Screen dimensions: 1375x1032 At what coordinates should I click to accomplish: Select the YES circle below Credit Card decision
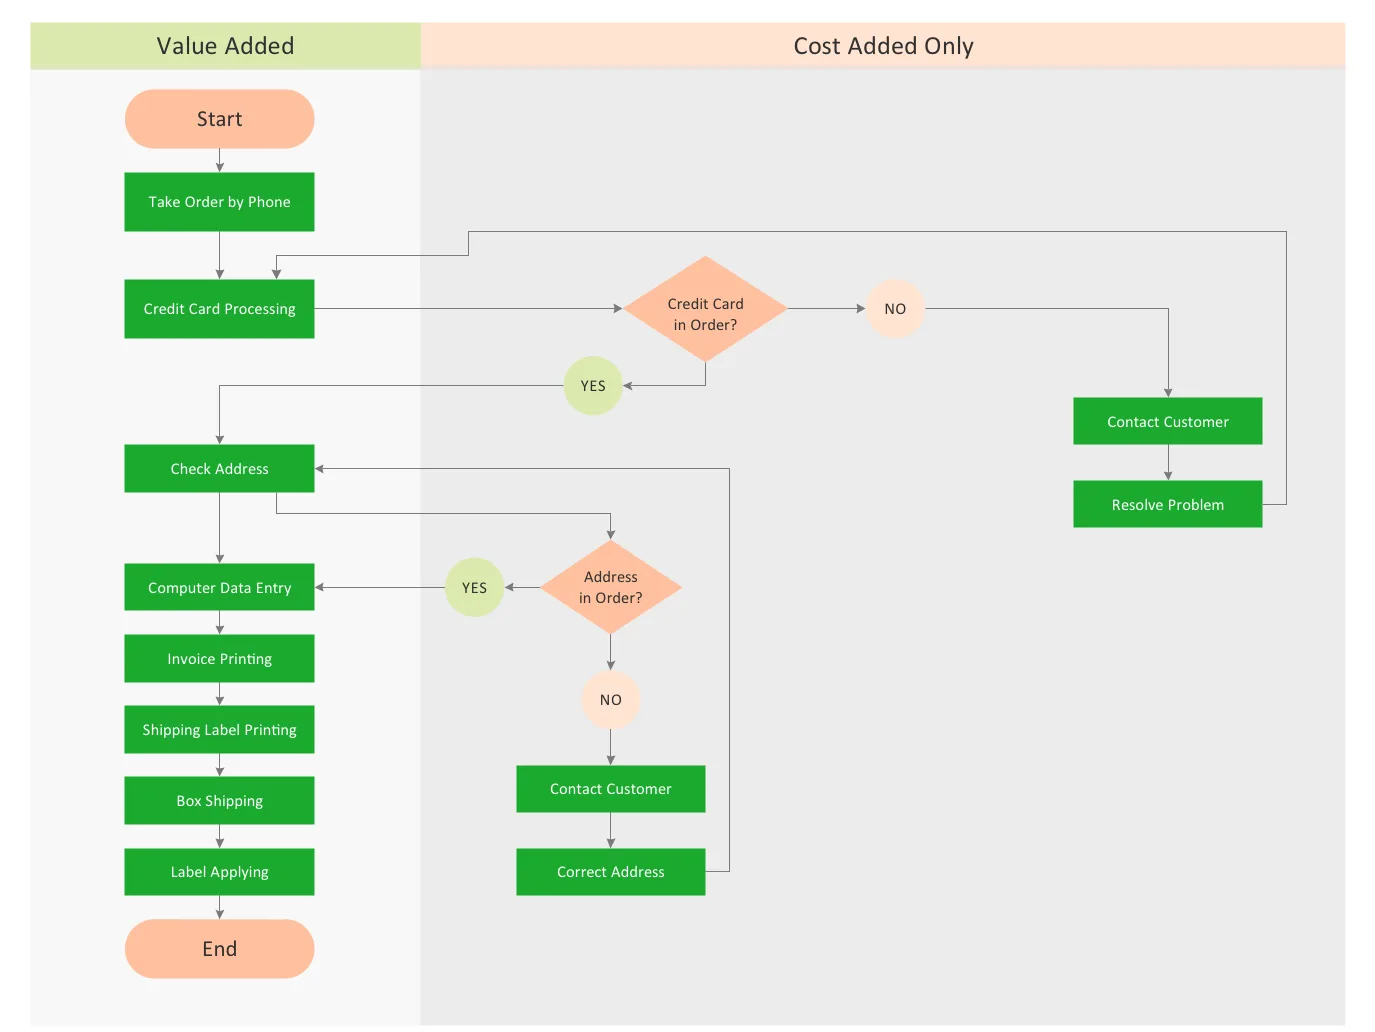click(593, 386)
